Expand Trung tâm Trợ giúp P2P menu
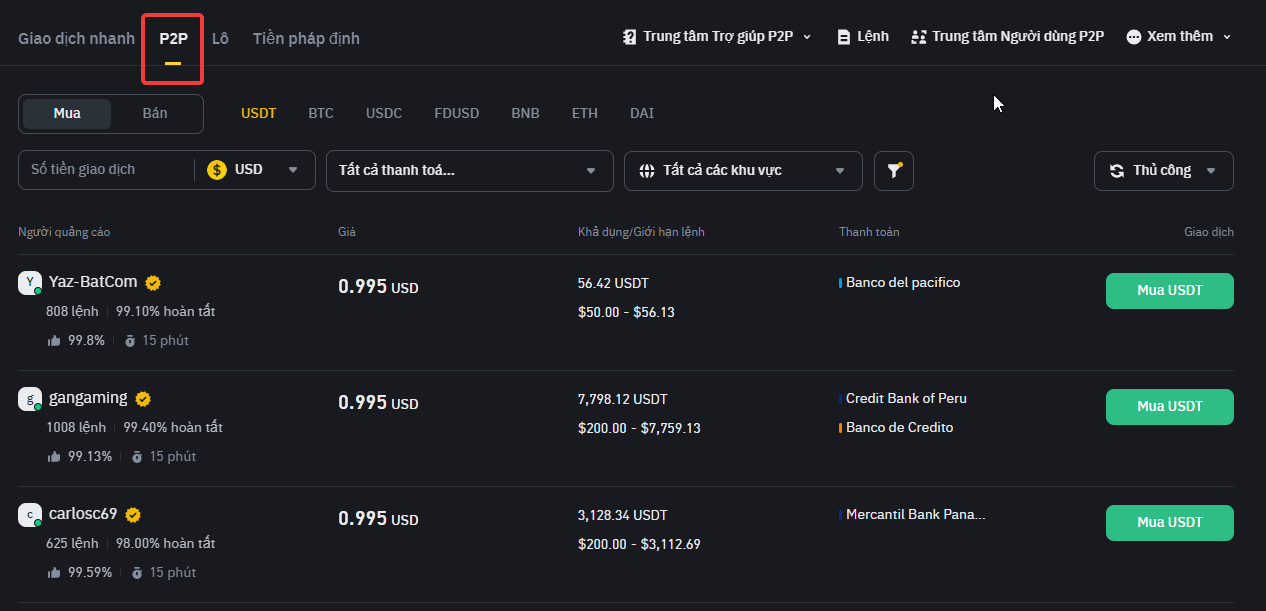1266x611 pixels. pos(717,37)
